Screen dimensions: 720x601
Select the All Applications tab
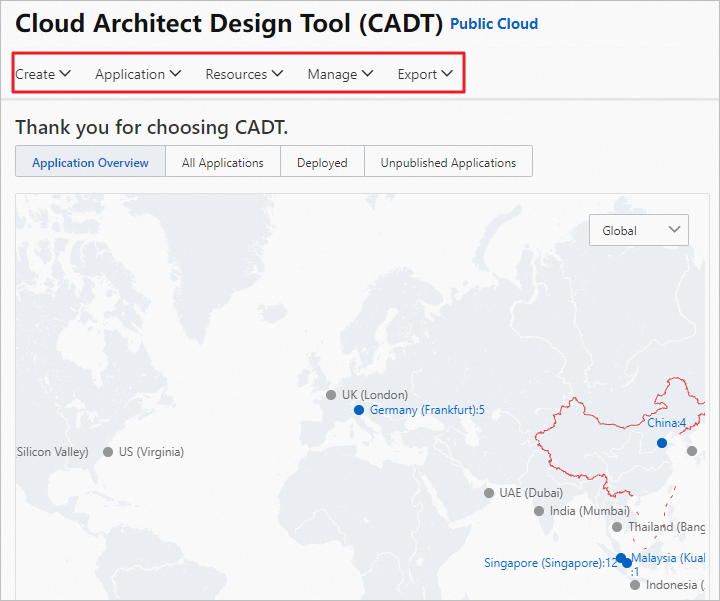(223, 162)
